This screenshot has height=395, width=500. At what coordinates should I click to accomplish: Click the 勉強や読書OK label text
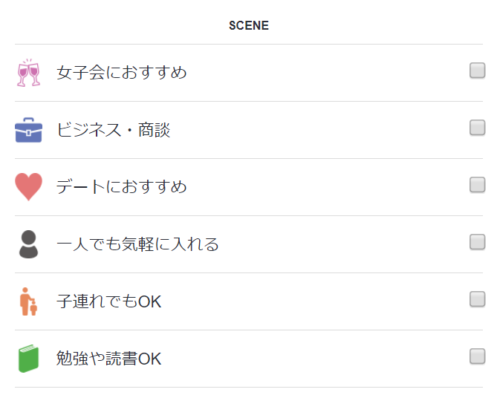(109, 359)
